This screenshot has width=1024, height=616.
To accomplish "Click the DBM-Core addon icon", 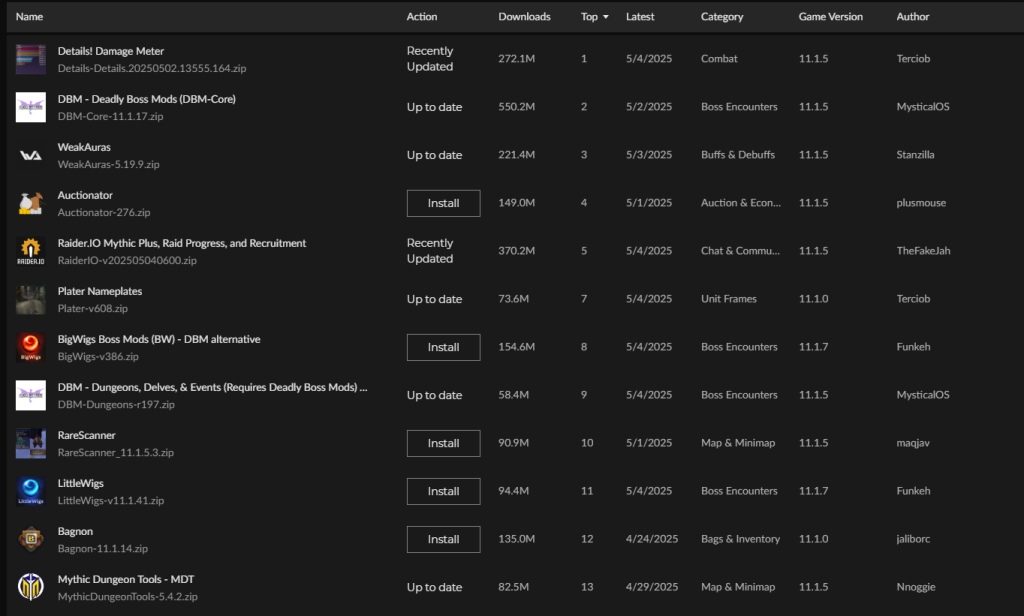I will click(31, 107).
